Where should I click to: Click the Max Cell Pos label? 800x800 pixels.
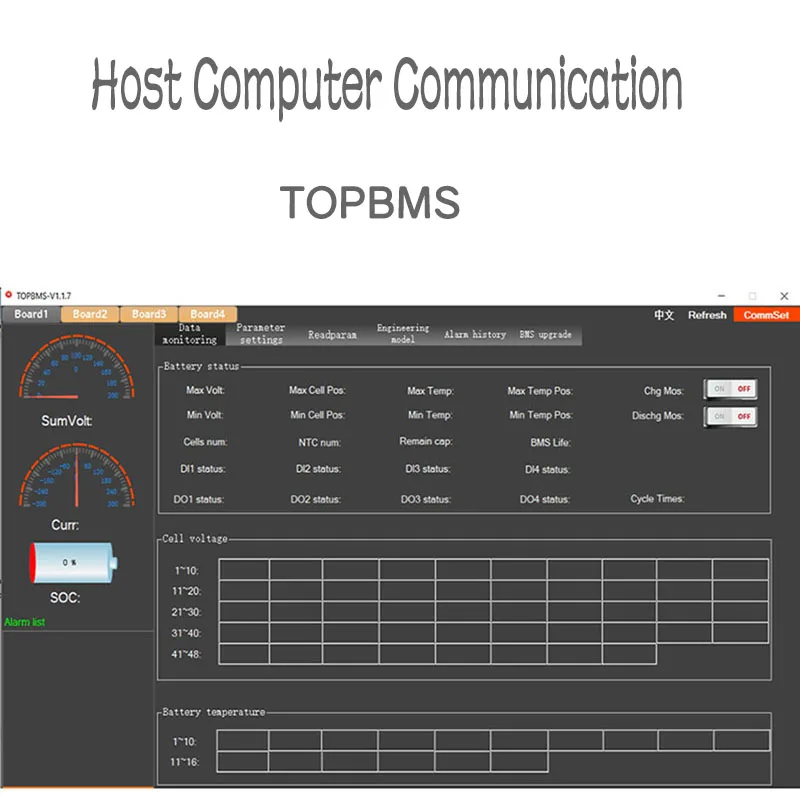[317, 390]
